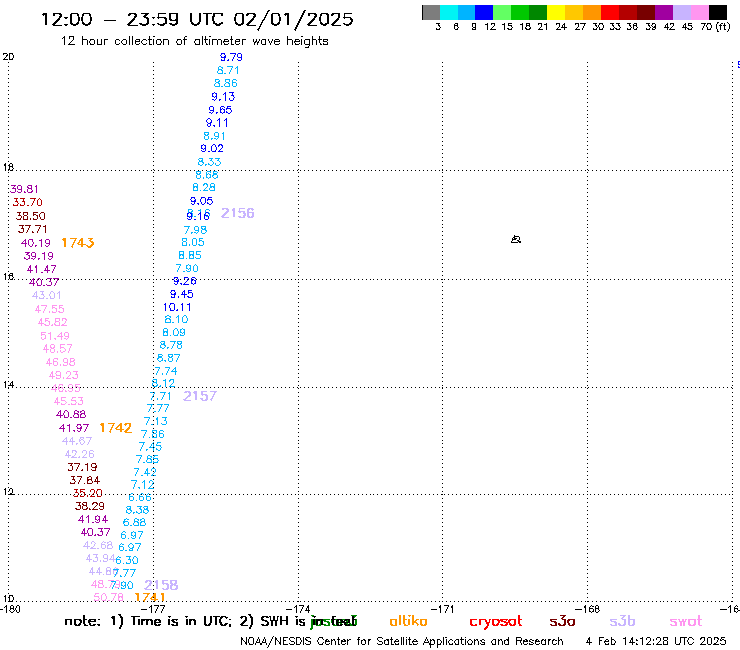
Task: Click the longitude axis label -168
Action: (590, 609)
